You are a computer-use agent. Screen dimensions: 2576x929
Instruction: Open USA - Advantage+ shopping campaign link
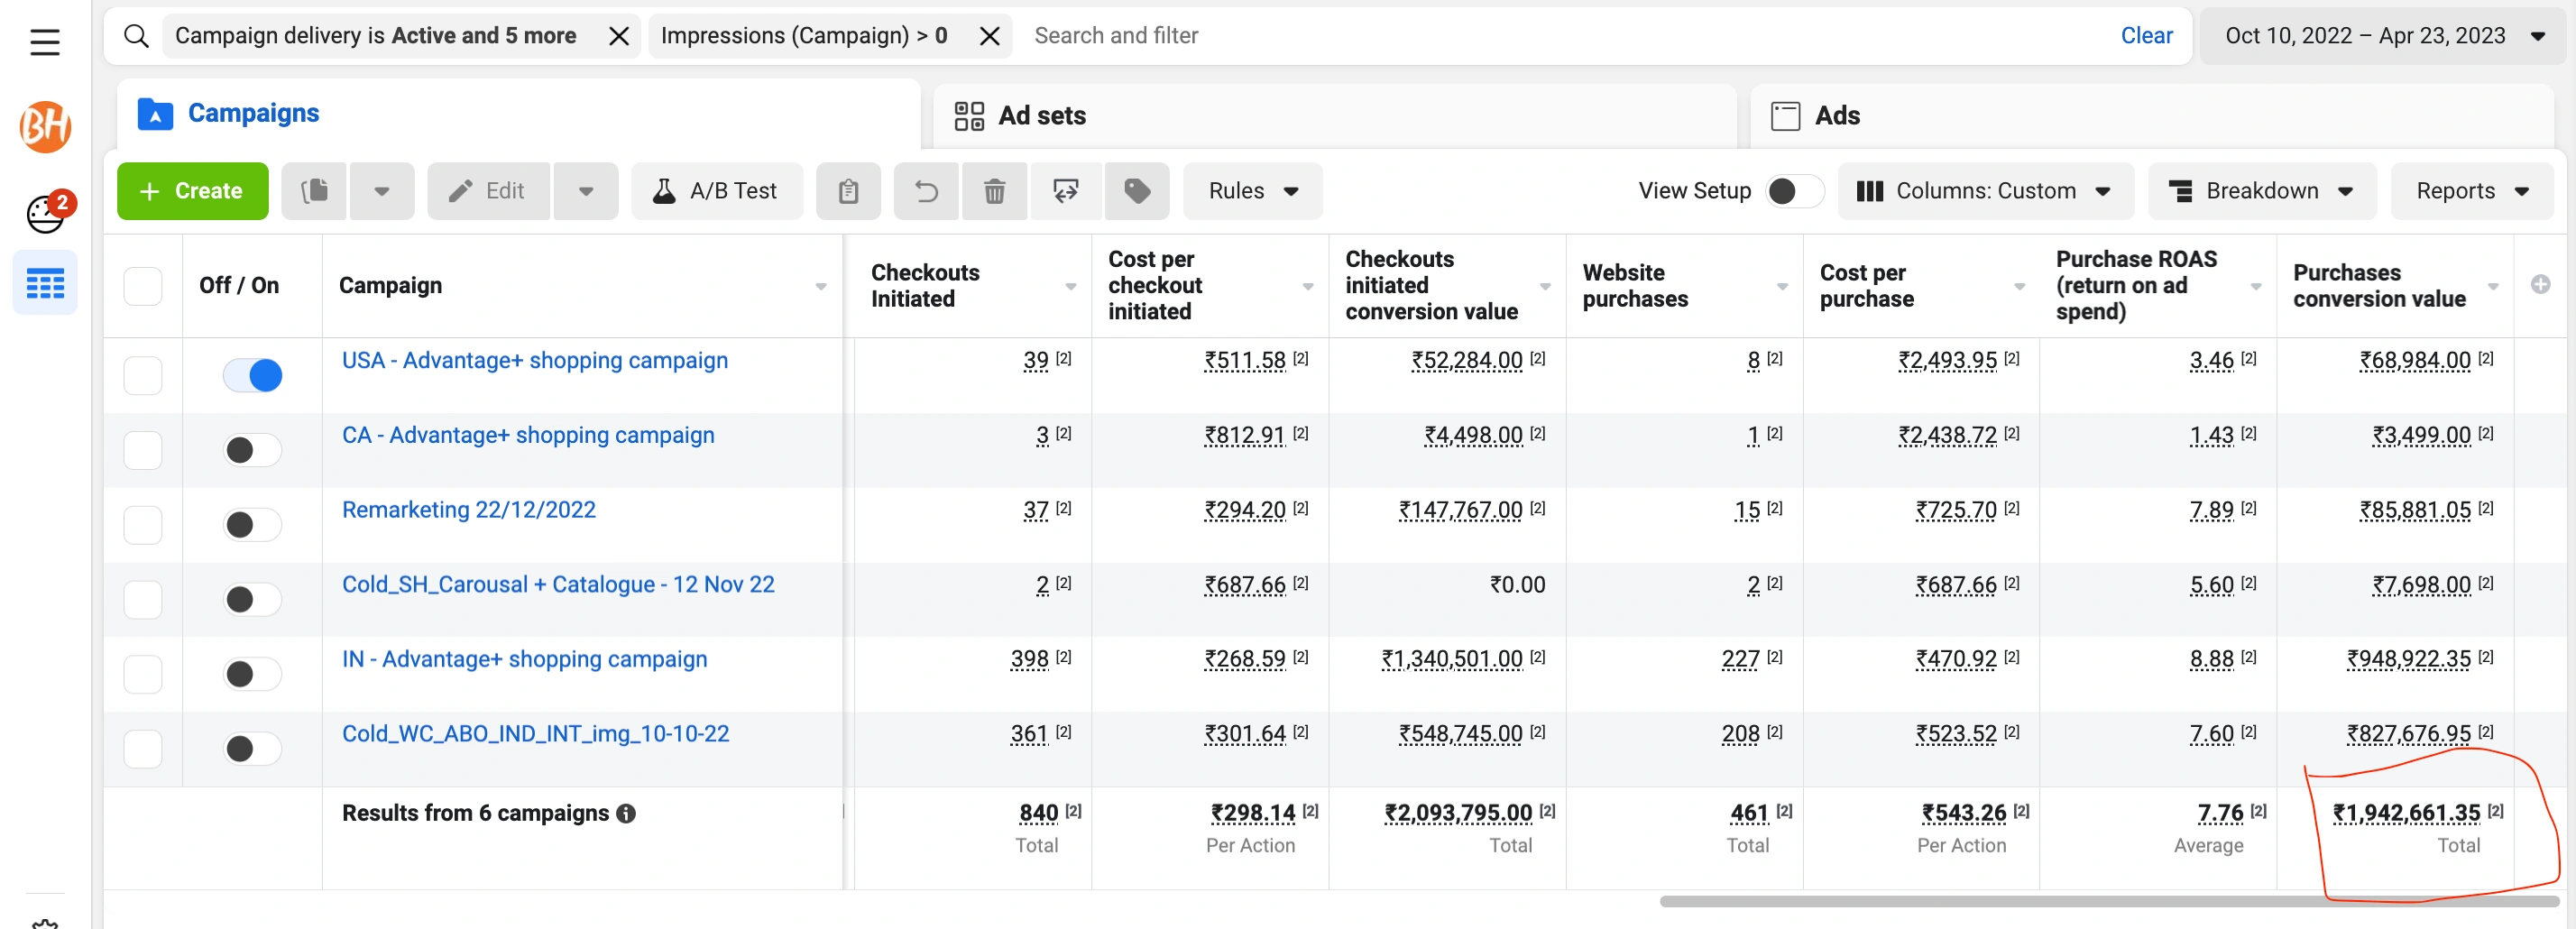535,361
